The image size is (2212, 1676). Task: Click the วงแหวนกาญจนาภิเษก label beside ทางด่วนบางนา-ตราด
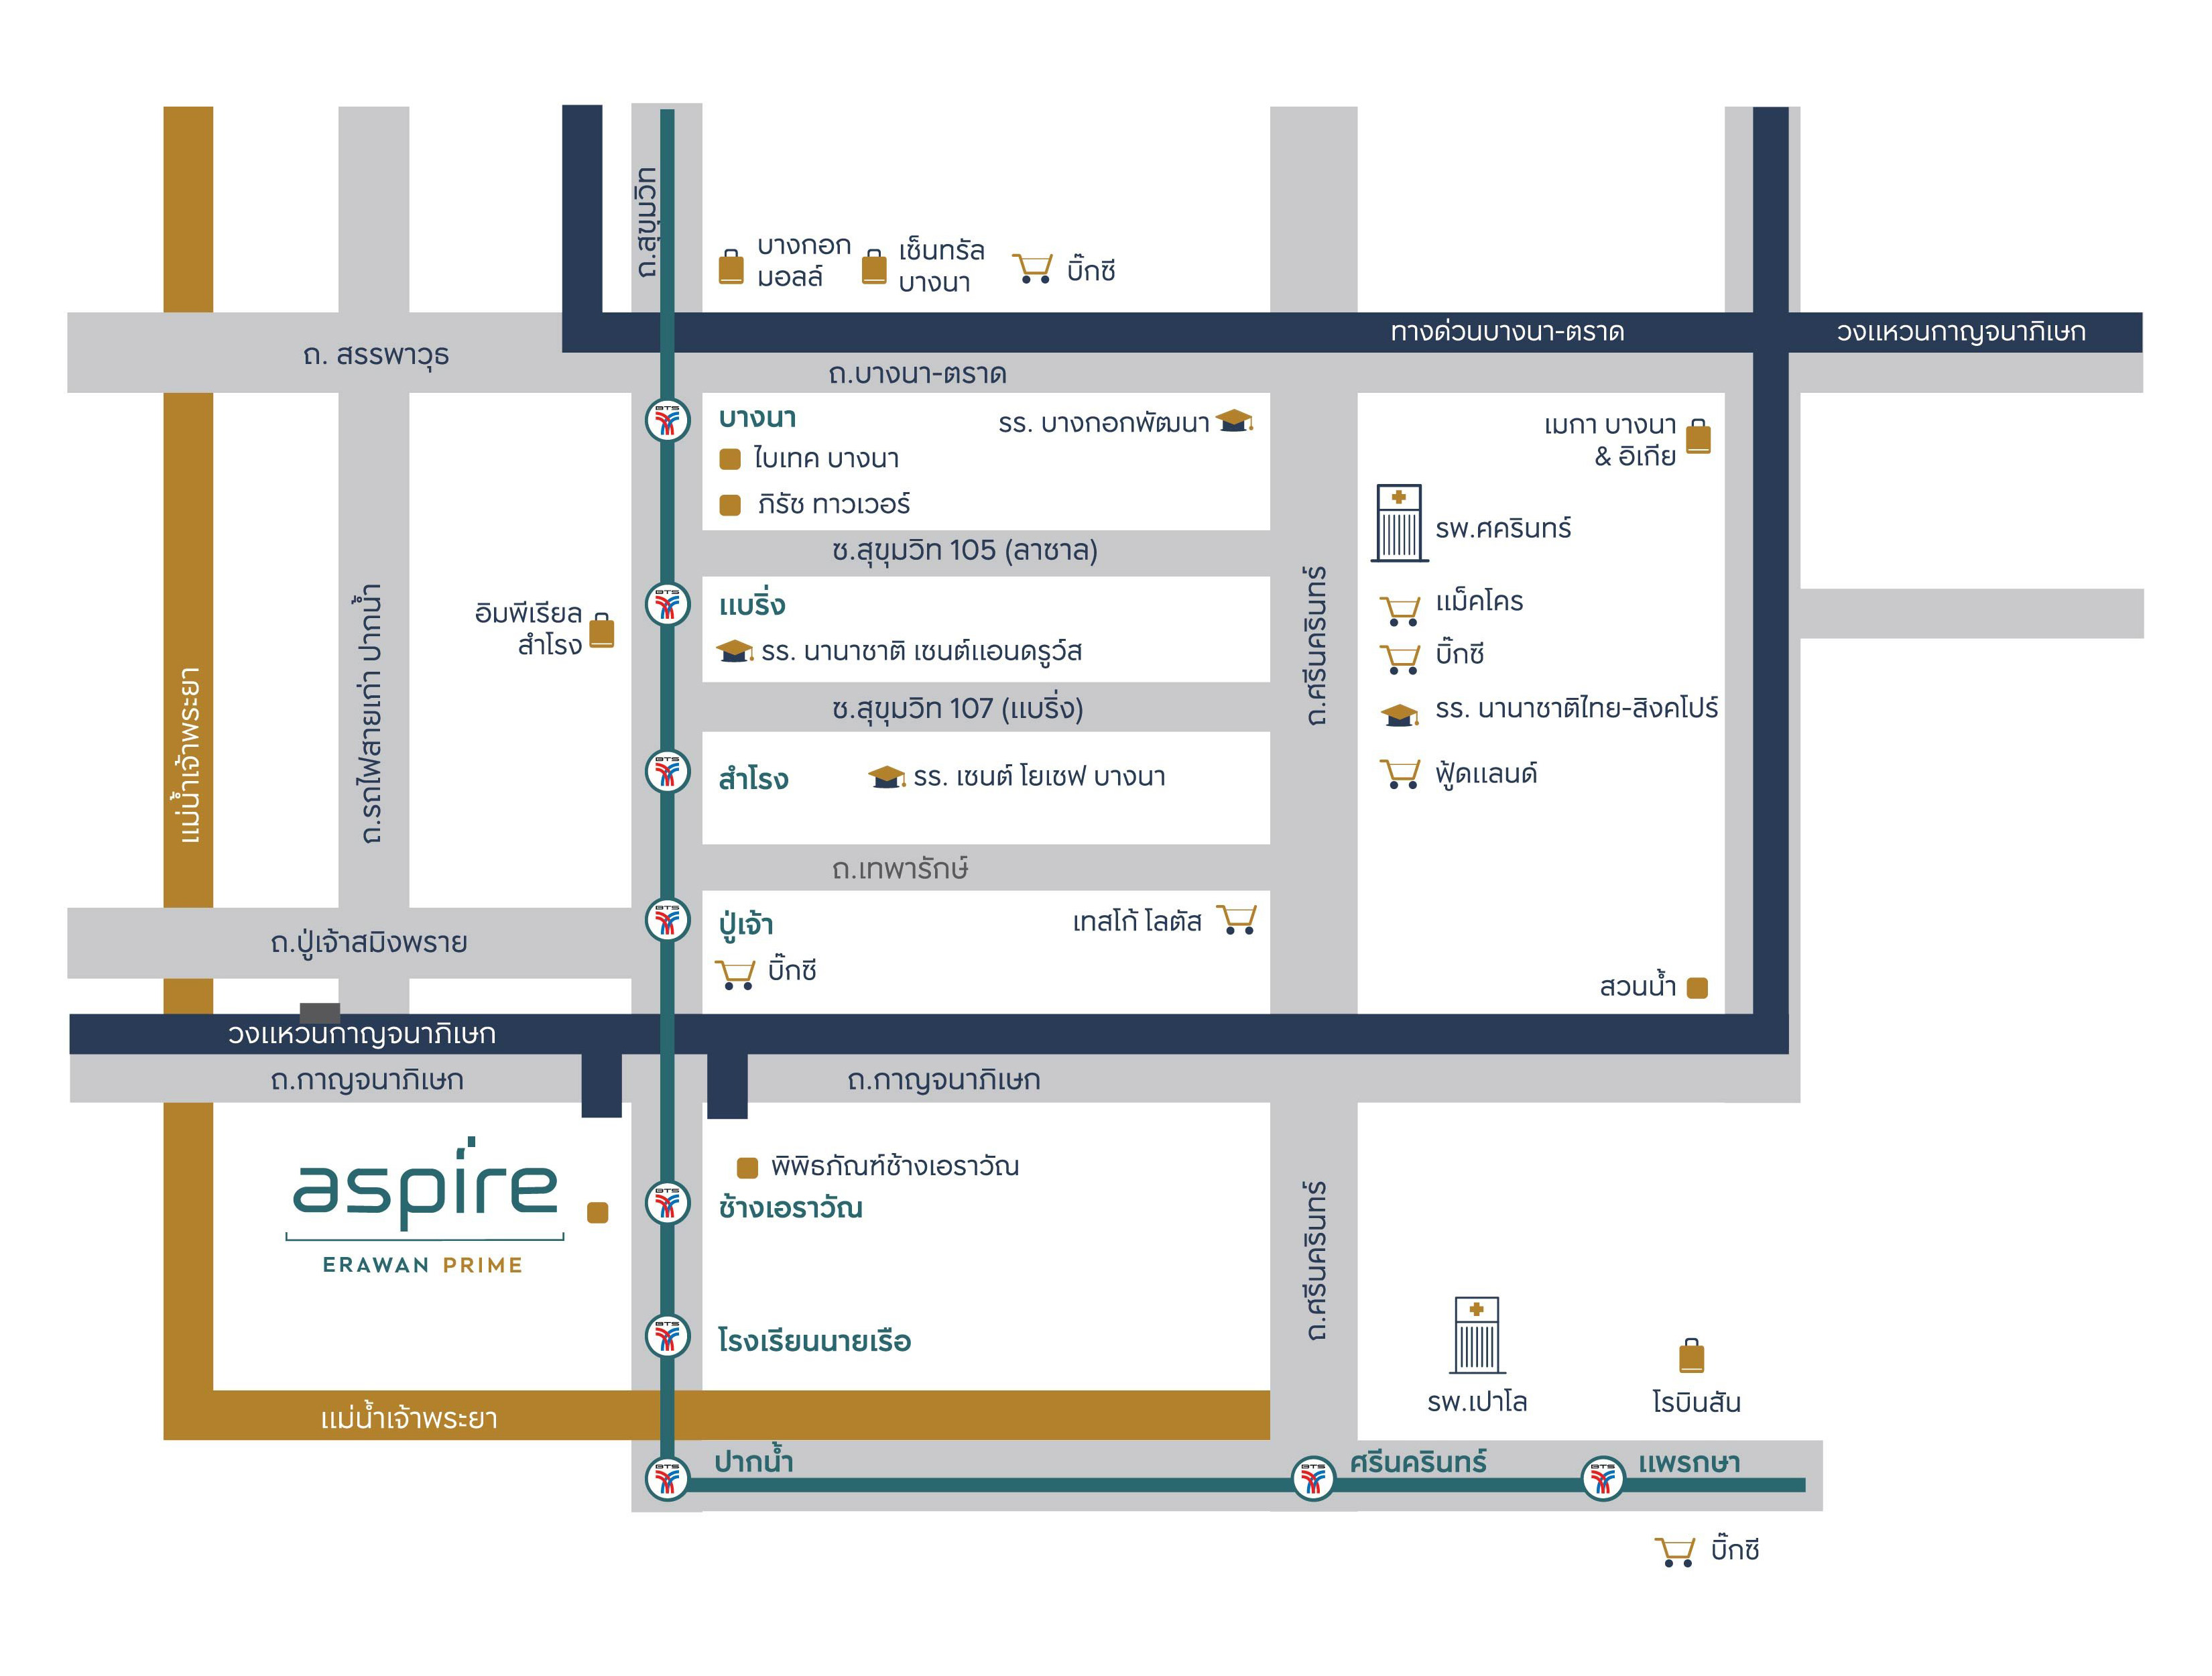tap(1961, 332)
